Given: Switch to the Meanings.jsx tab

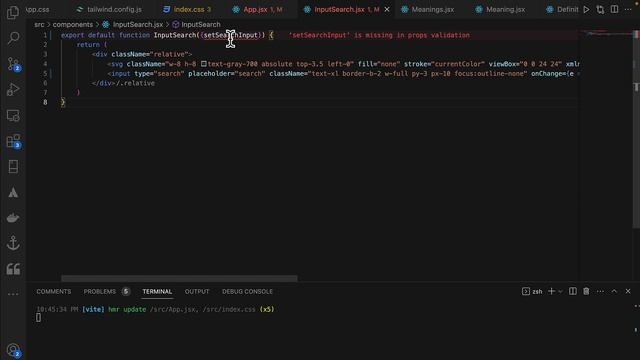Looking at the screenshot, I should click(428, 9).
